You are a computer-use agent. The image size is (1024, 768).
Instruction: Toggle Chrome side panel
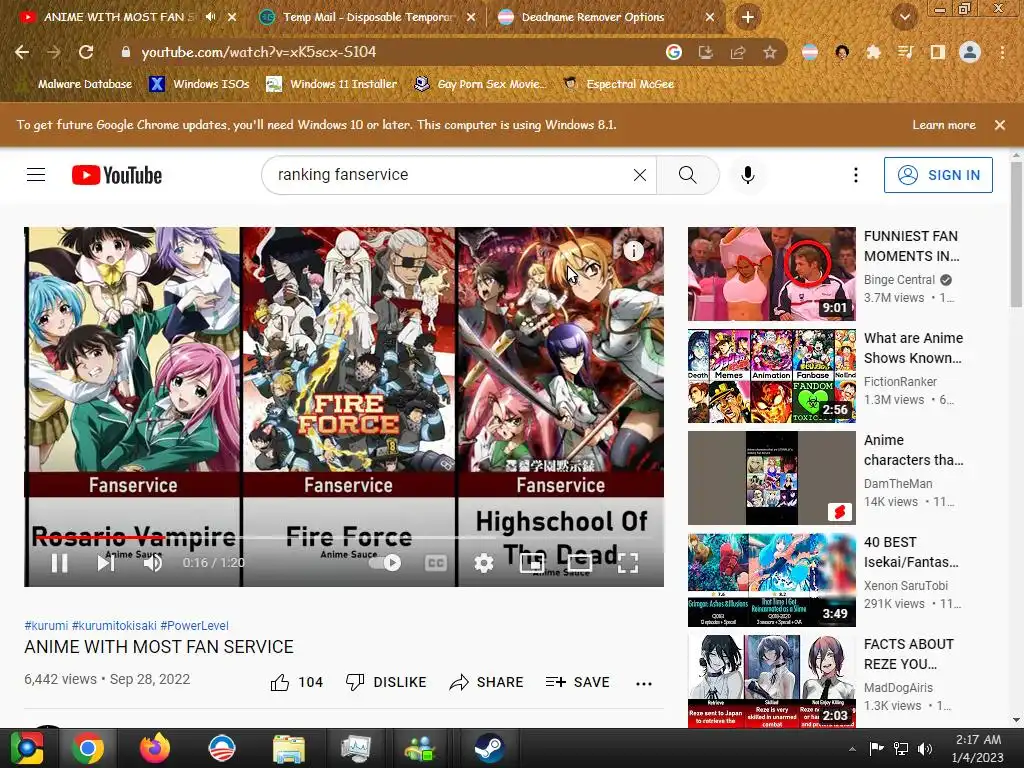pyautogui.click(x=937, y=52)
